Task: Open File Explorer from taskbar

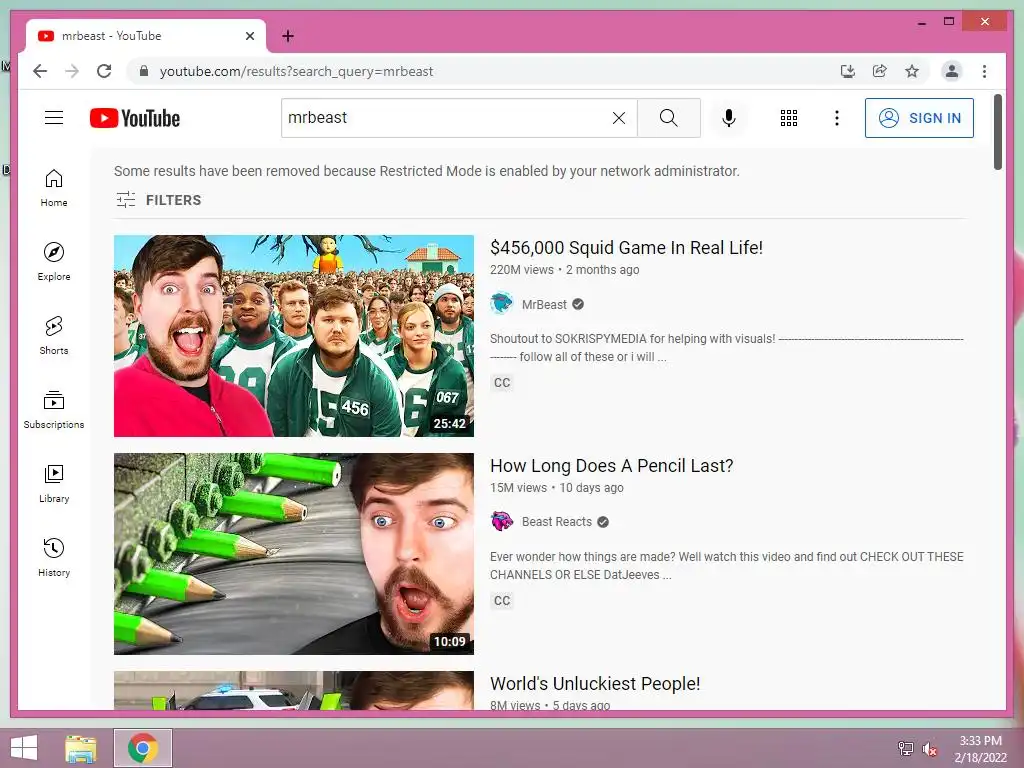Action: 81,748
